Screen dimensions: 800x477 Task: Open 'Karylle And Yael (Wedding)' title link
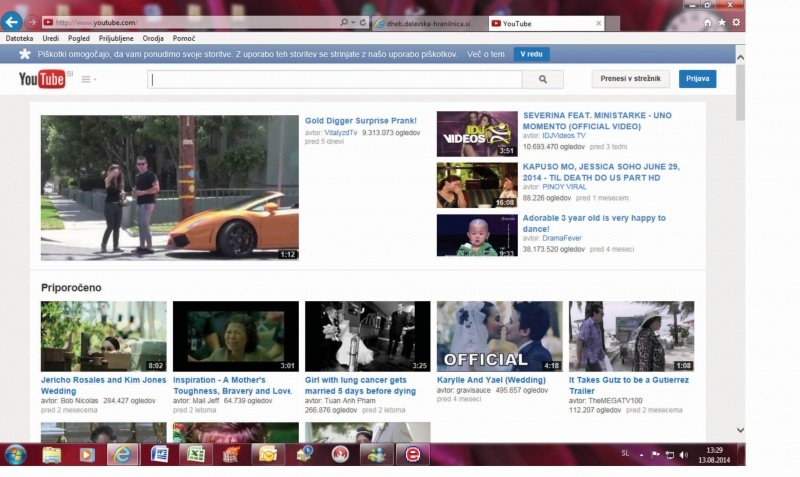click(x=491, y=380)
